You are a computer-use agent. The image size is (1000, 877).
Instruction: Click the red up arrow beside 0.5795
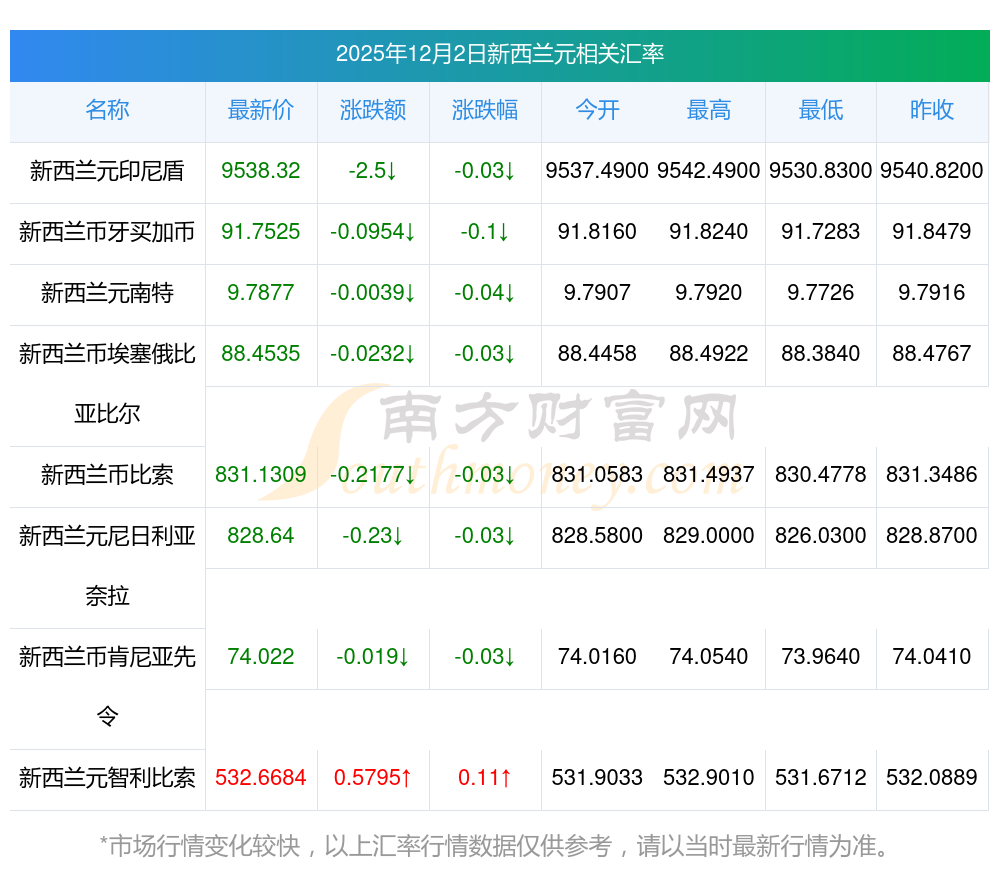tap(406, 777)
